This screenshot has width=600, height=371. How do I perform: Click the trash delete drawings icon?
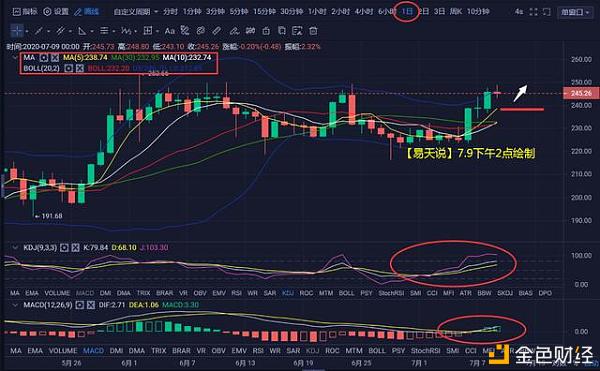[313, 31]
